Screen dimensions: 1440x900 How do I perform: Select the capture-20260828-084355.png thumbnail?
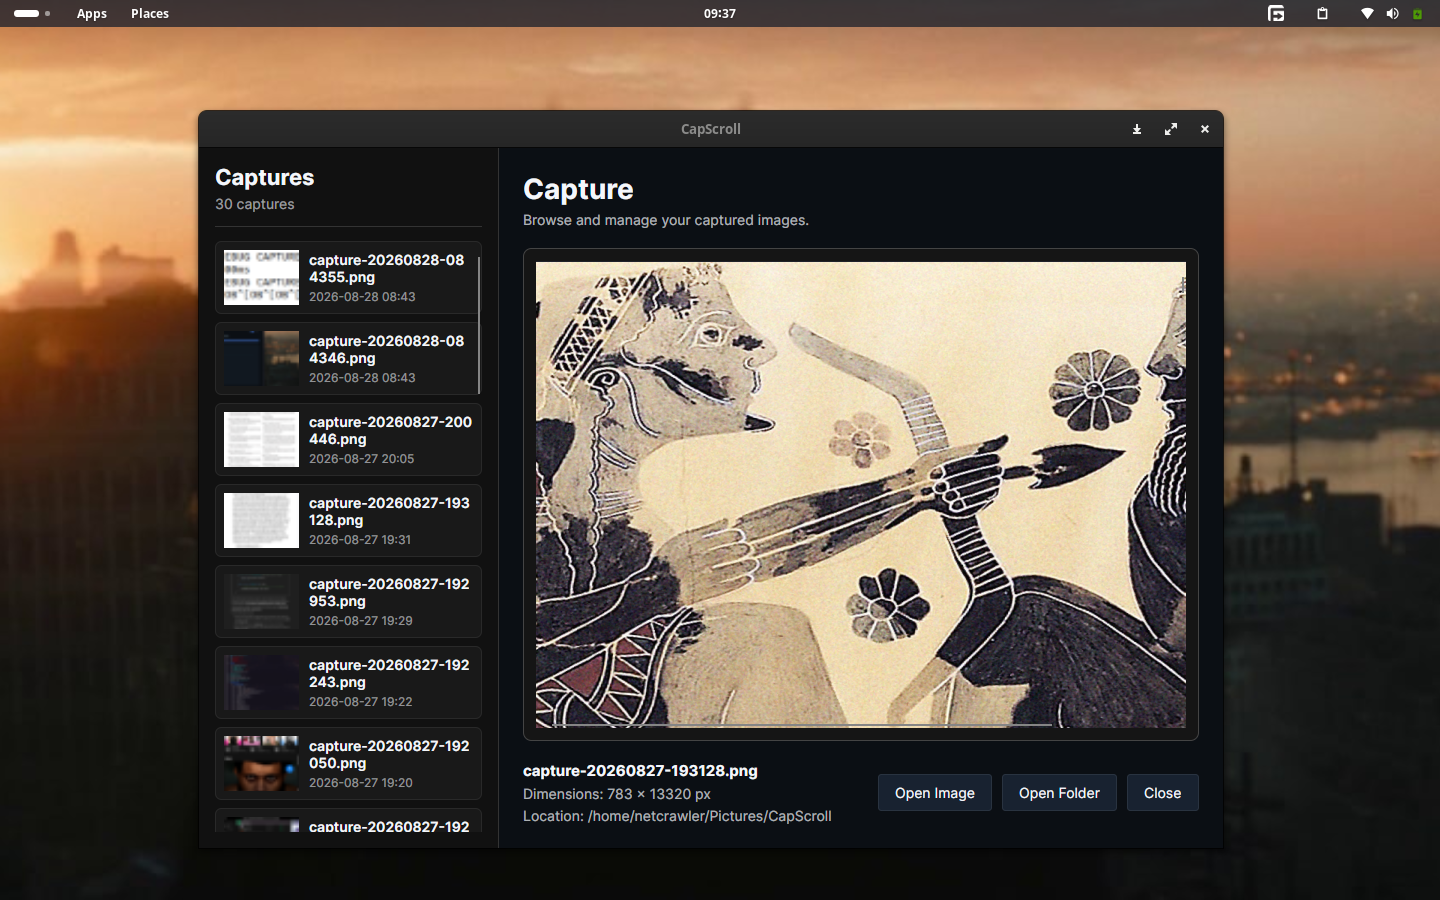pos(261,277)
